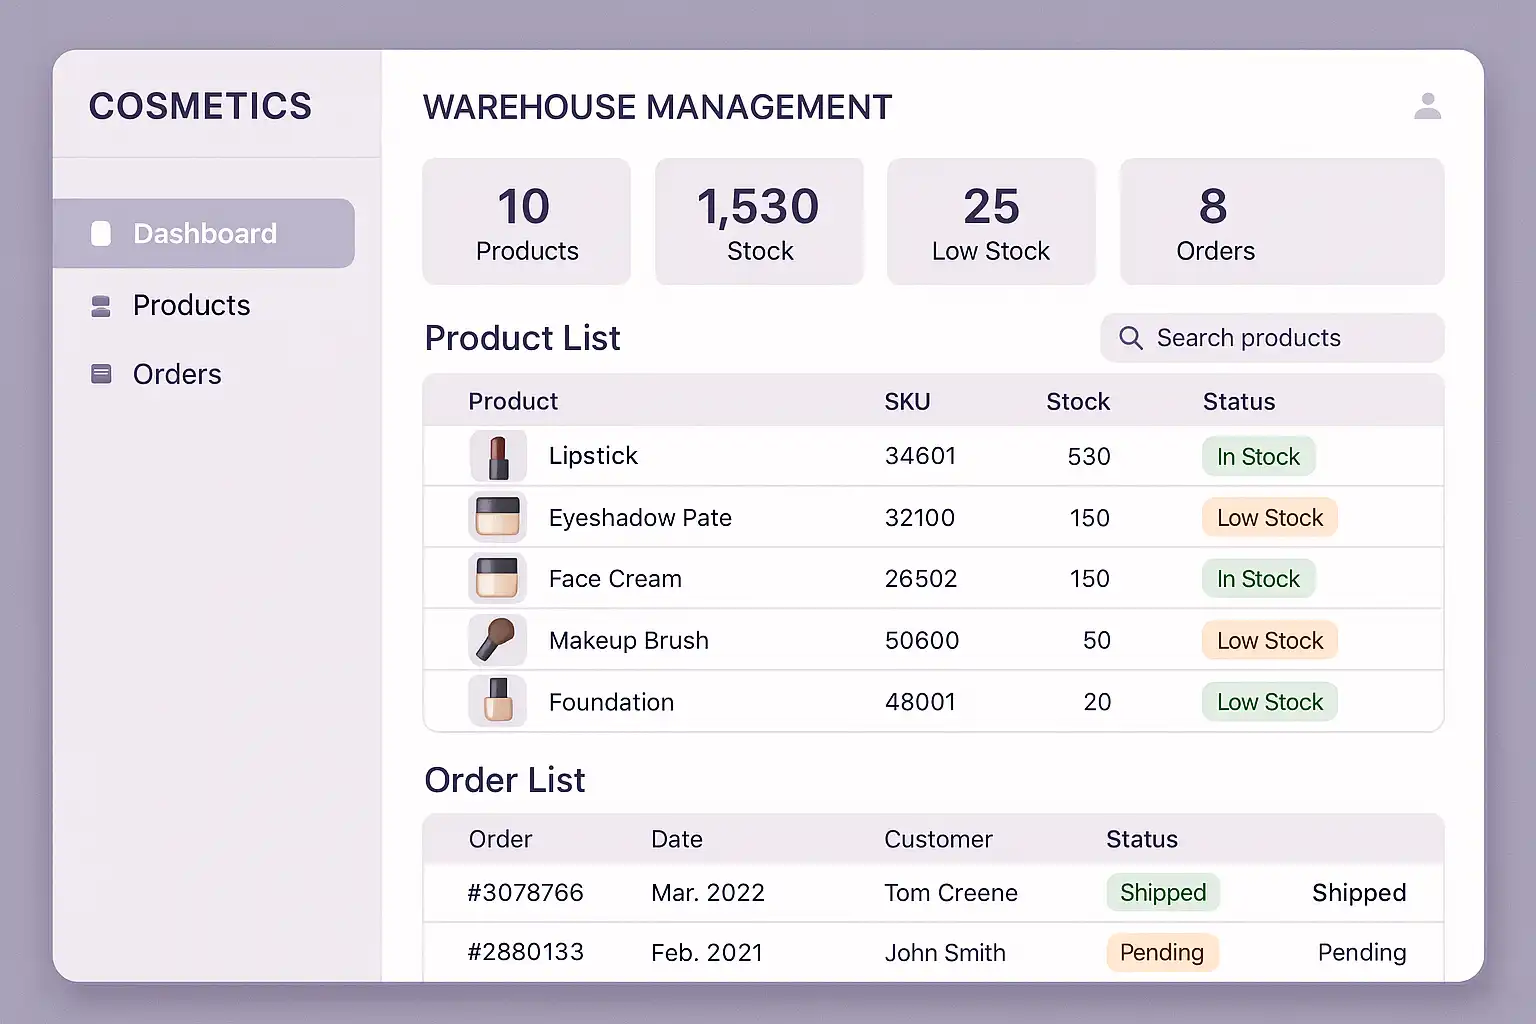The width and height of the screenshot is (1536, 1024).
Task: Select the Lipstick product thumbnail
Action: tap(498, 456)
